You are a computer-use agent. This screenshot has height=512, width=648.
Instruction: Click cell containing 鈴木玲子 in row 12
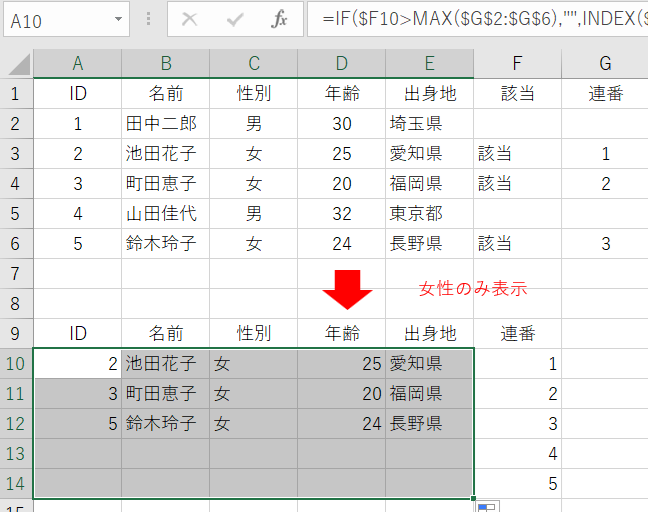click(x=165, y=423)
